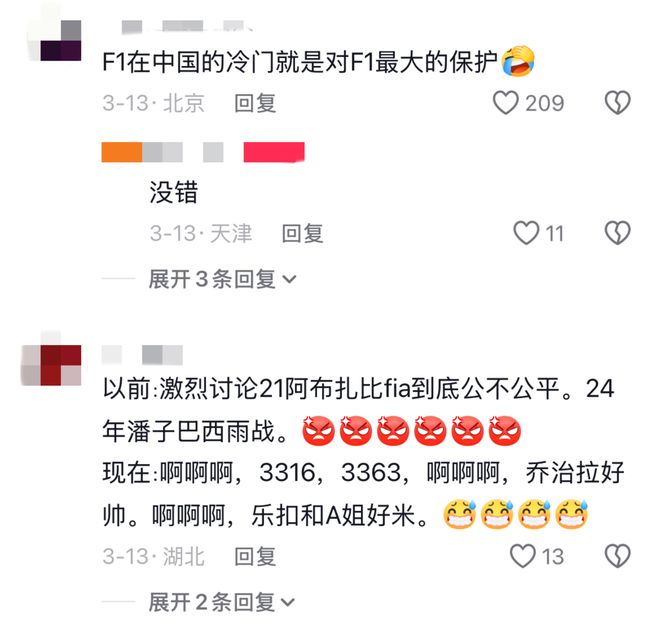This screenshot has height=631, width=660.
Task: Reply to the 北京 comment via 回复
Action: 255,103
